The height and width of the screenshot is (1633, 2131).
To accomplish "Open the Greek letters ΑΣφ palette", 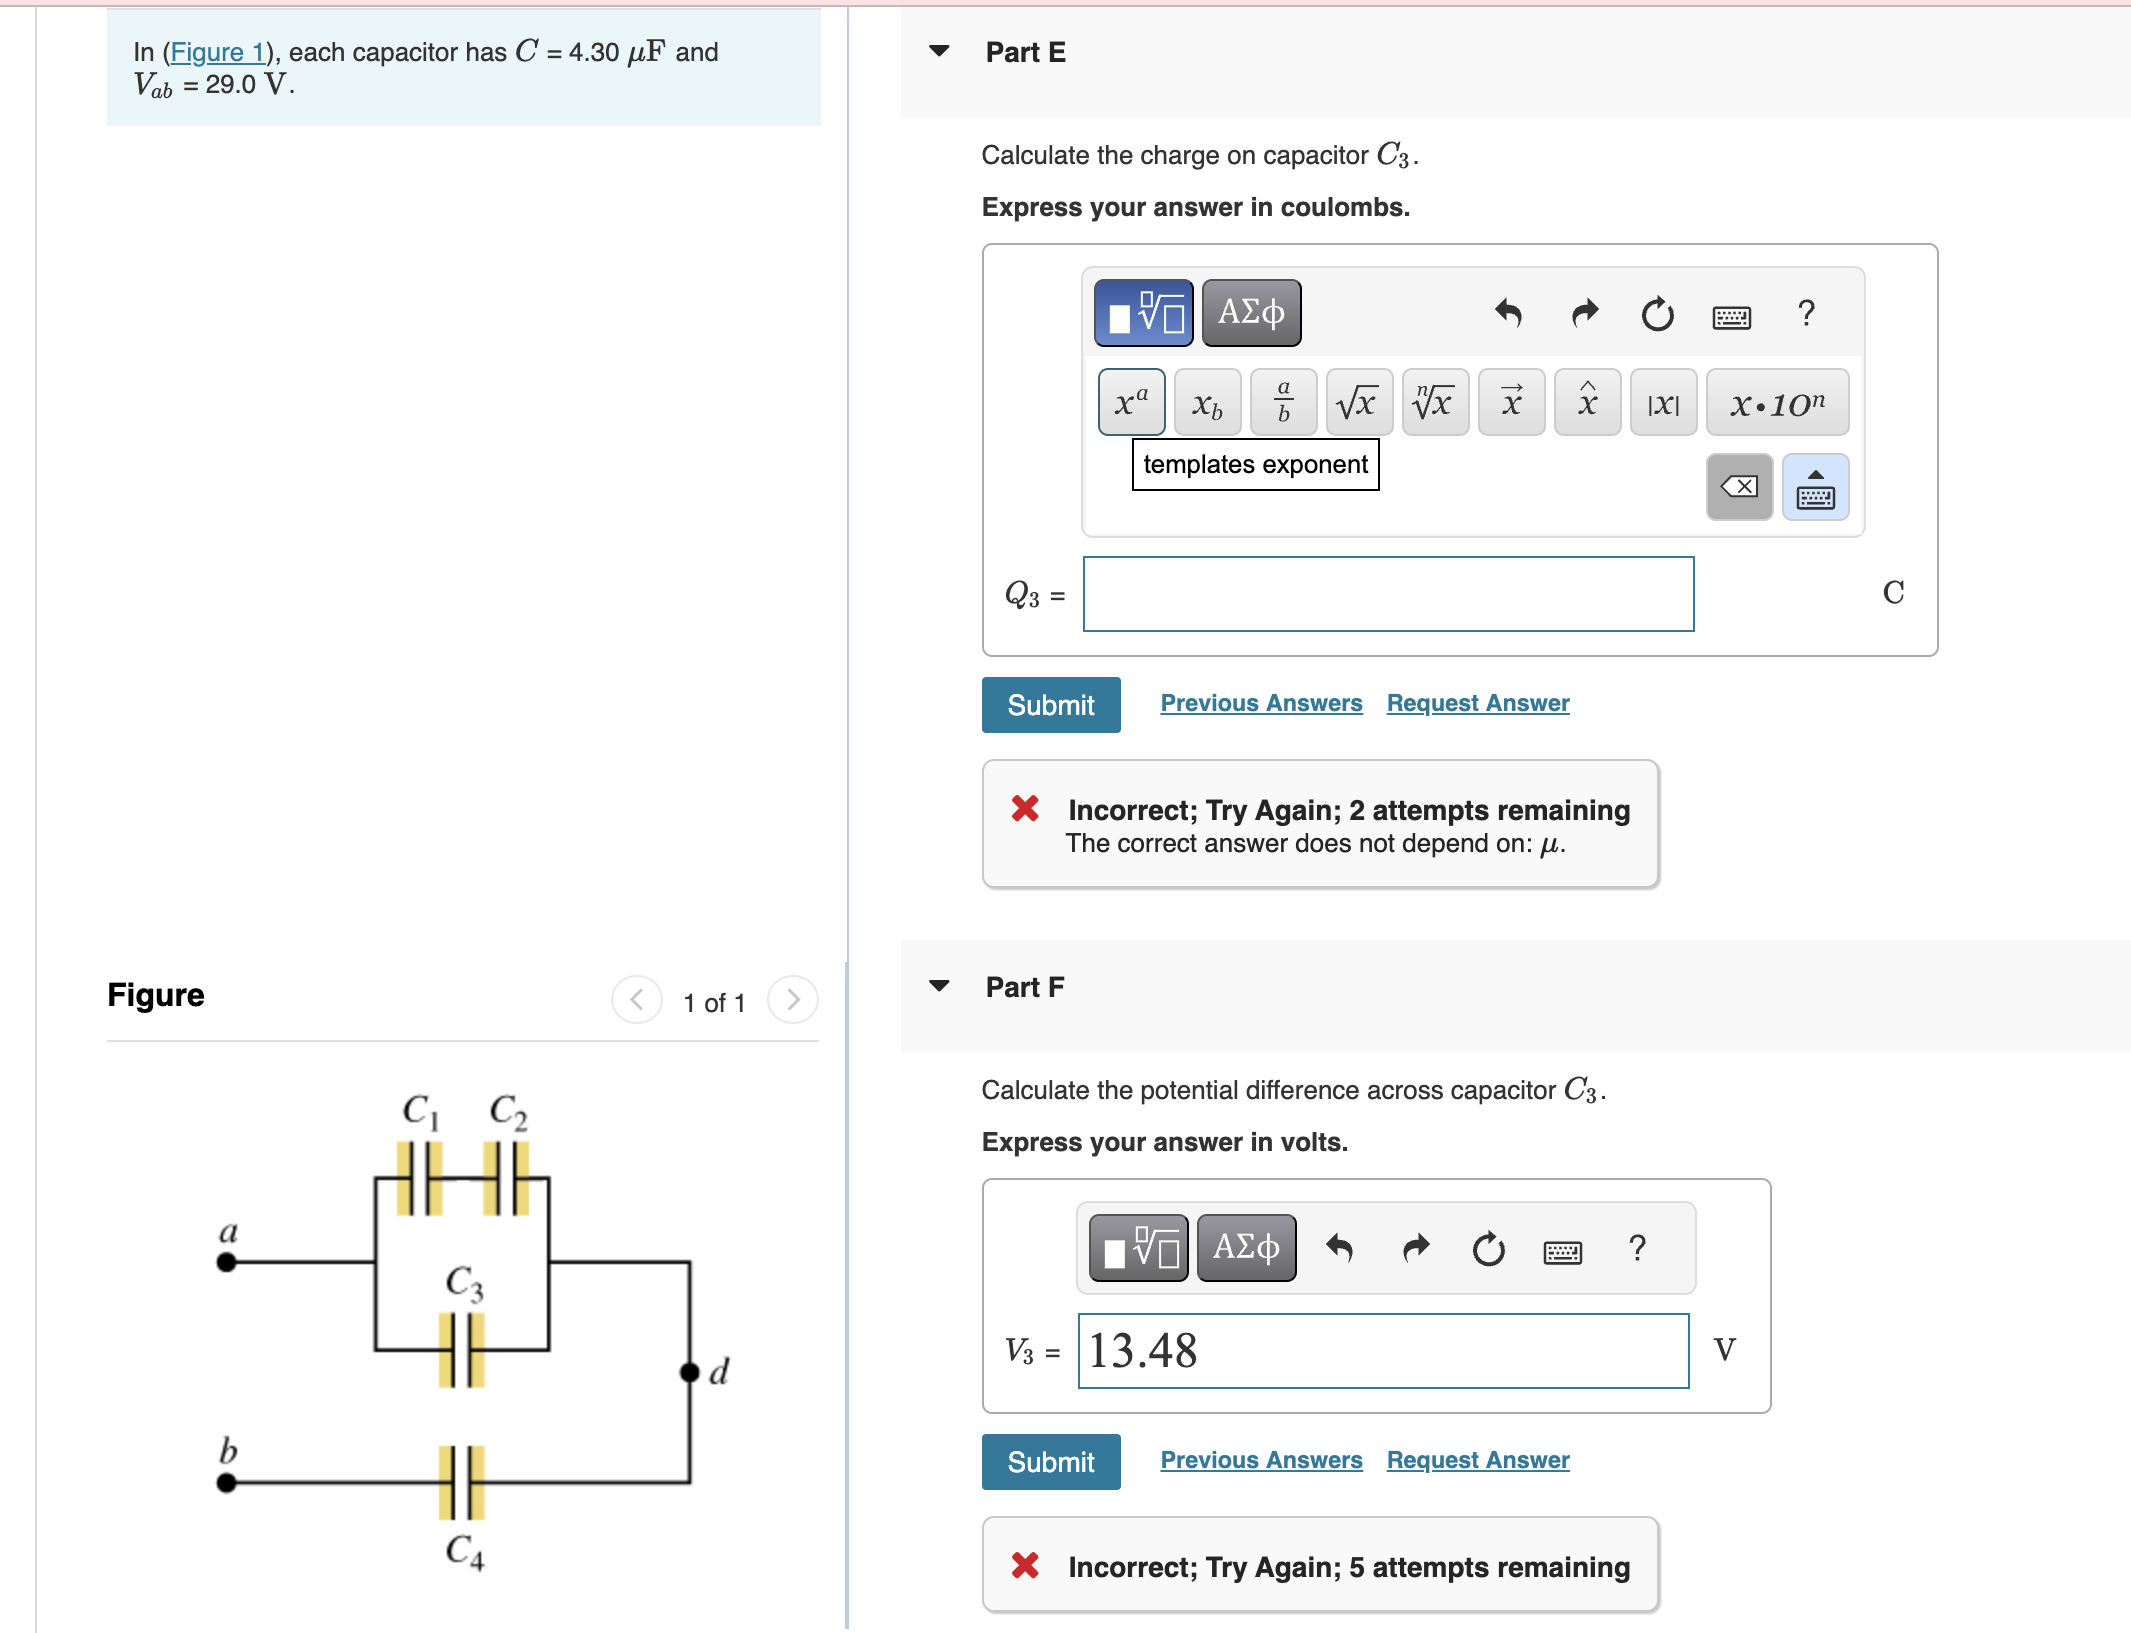I will point(1250,312).
